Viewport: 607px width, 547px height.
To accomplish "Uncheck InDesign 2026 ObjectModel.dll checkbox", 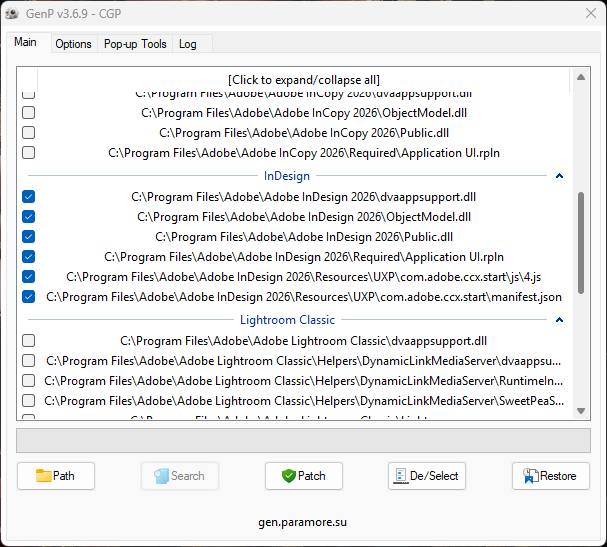I will click(28, 217).
